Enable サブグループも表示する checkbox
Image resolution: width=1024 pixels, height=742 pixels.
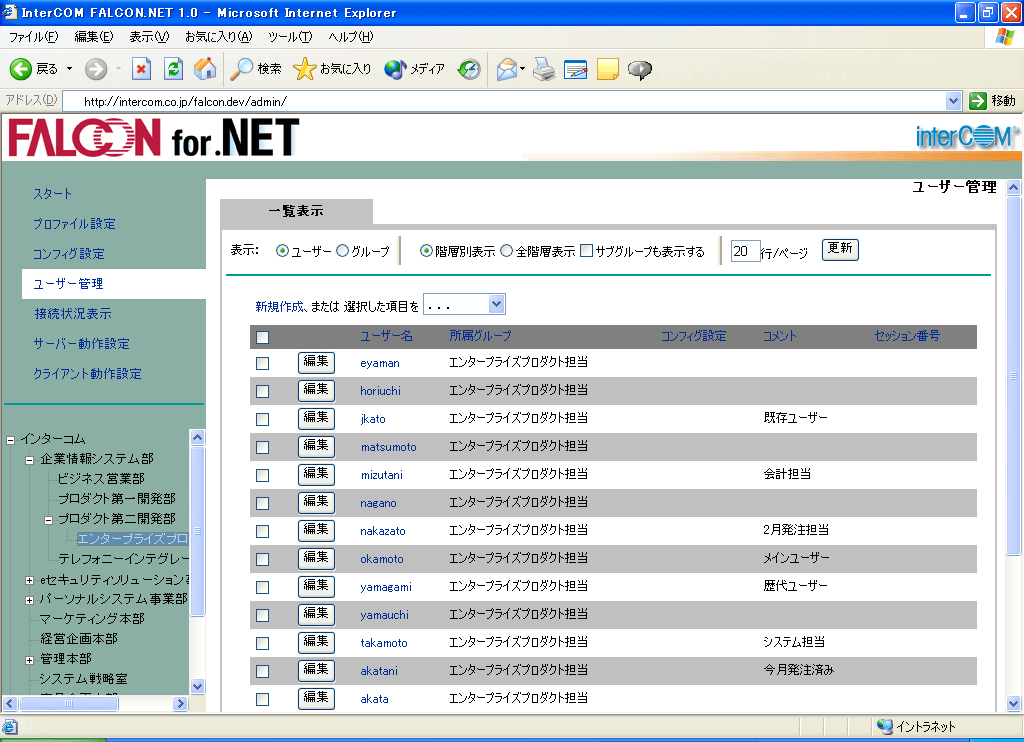click(586, 251)
